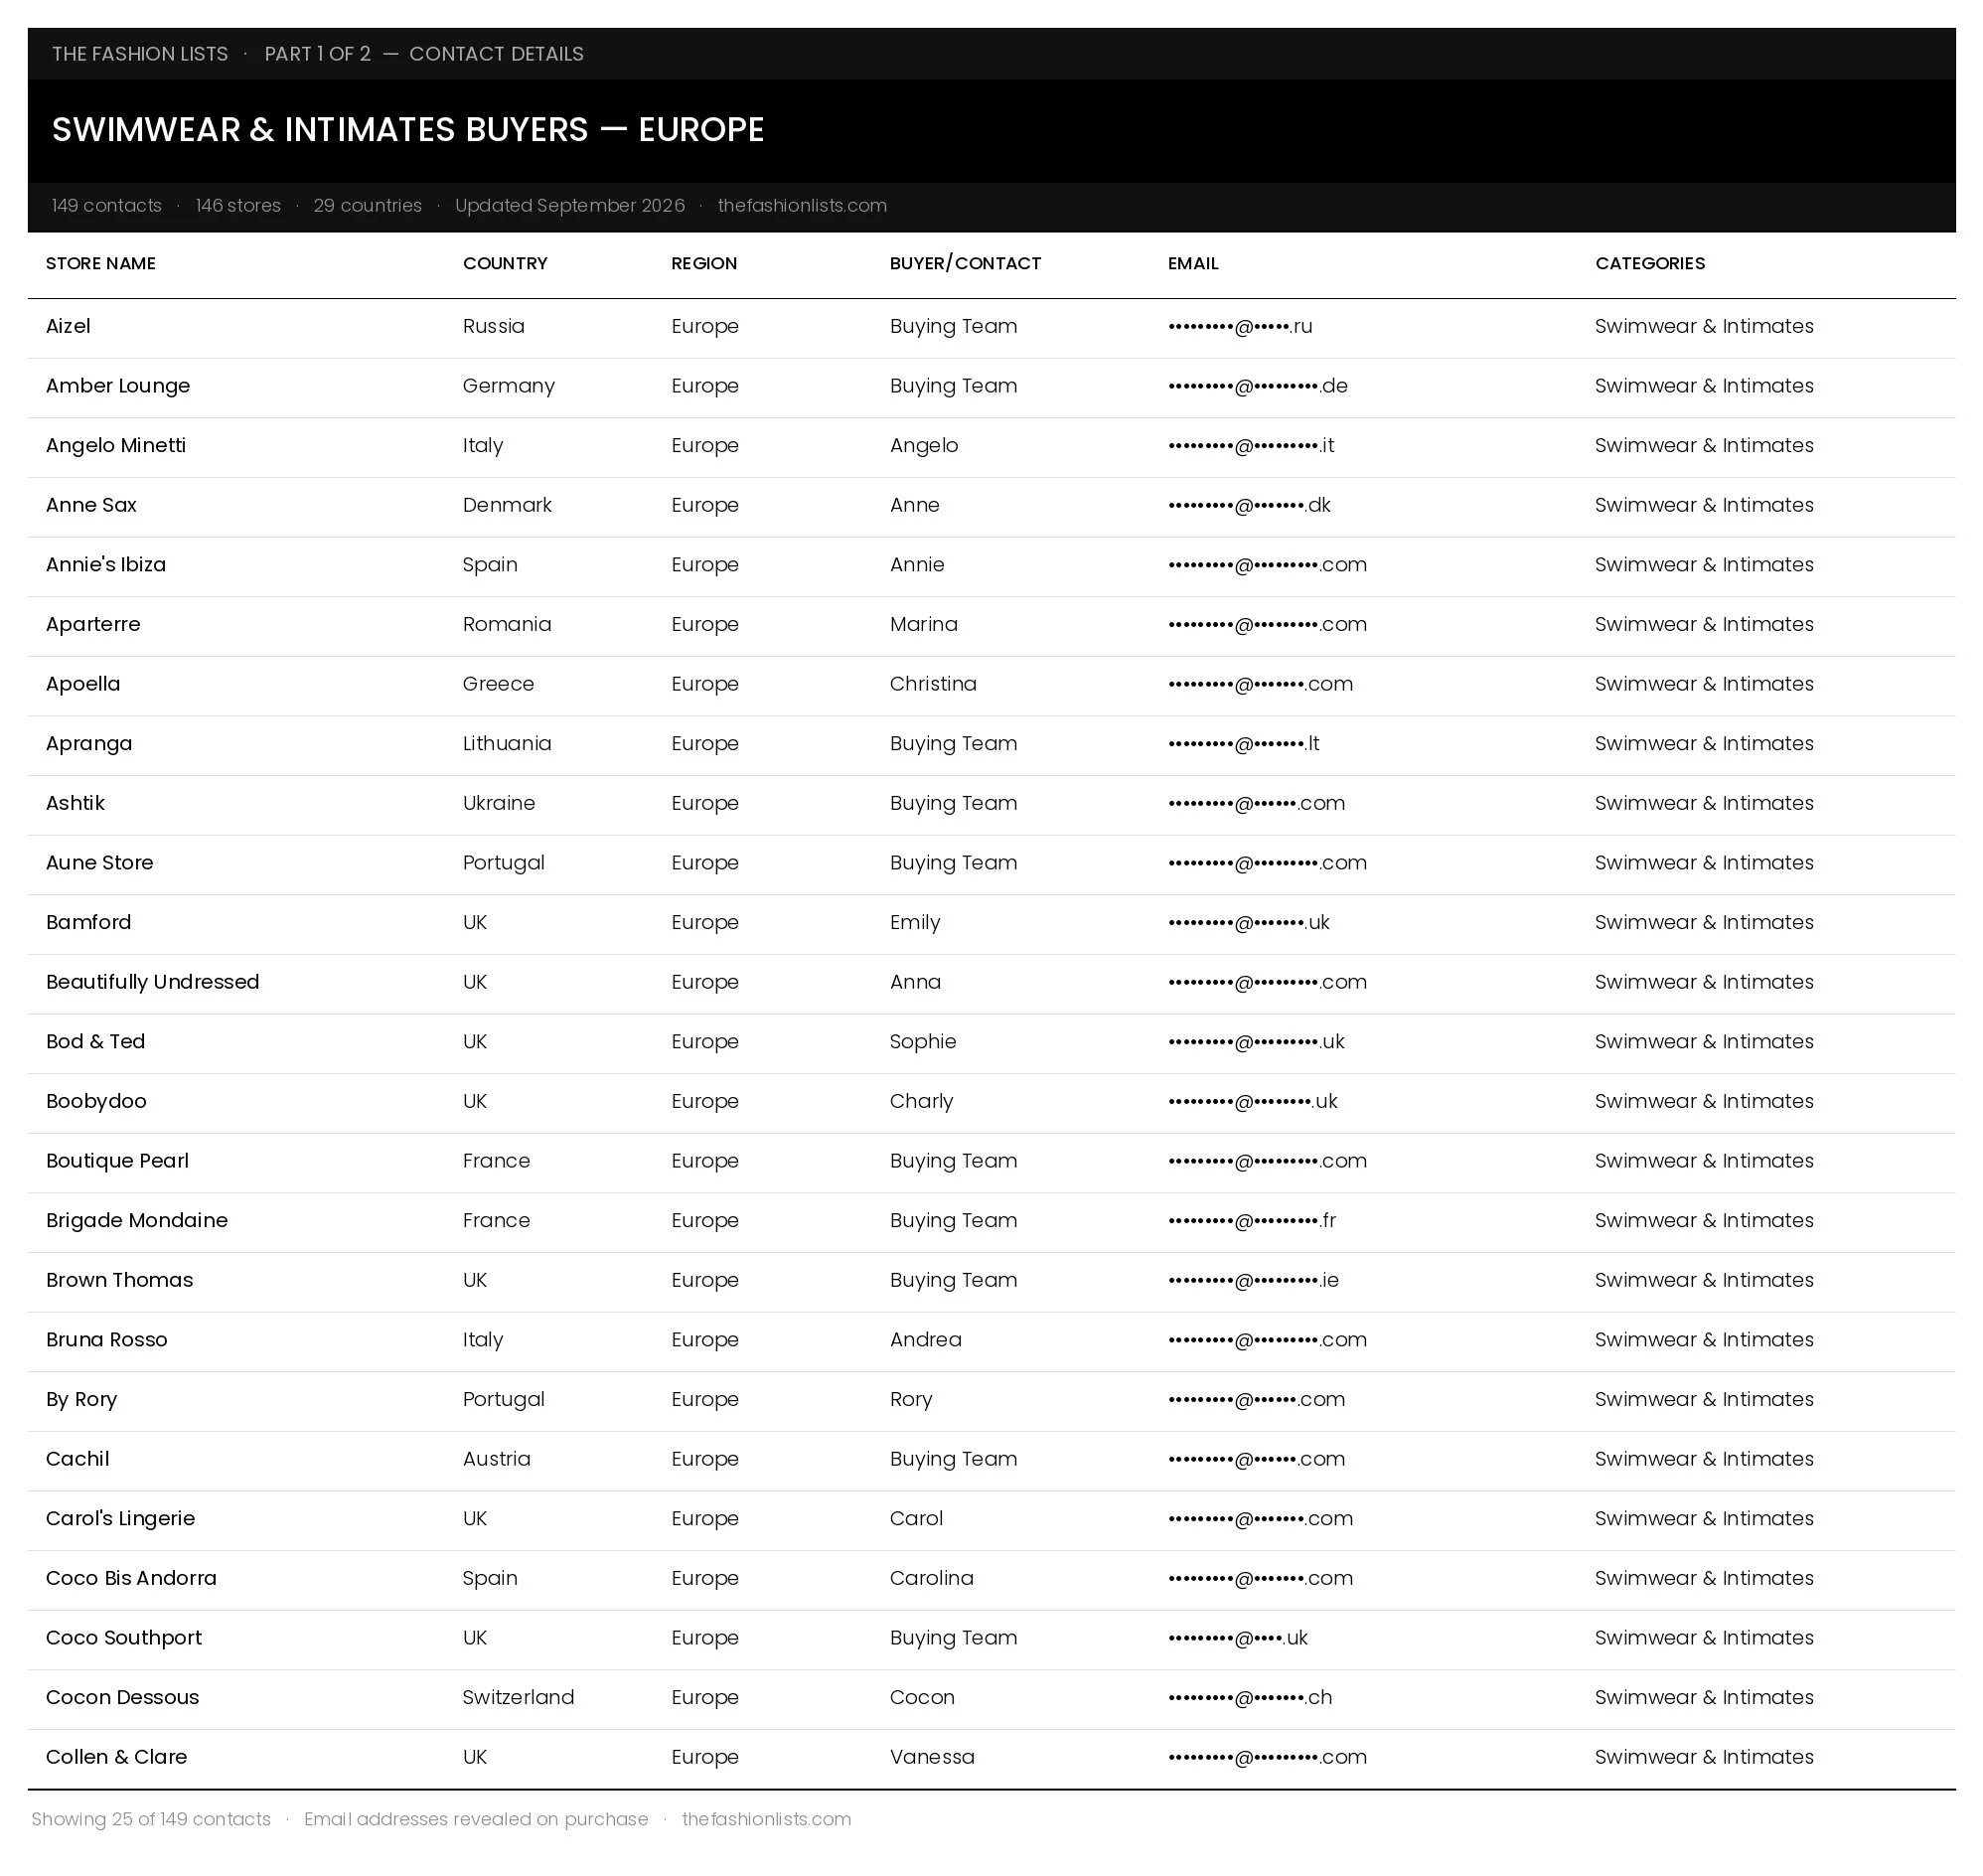Click 'Lithuania' in the Apranga row
The width and height of the screenshot is (1983, 1876).
pyautogui.click(x=507, y=744)
